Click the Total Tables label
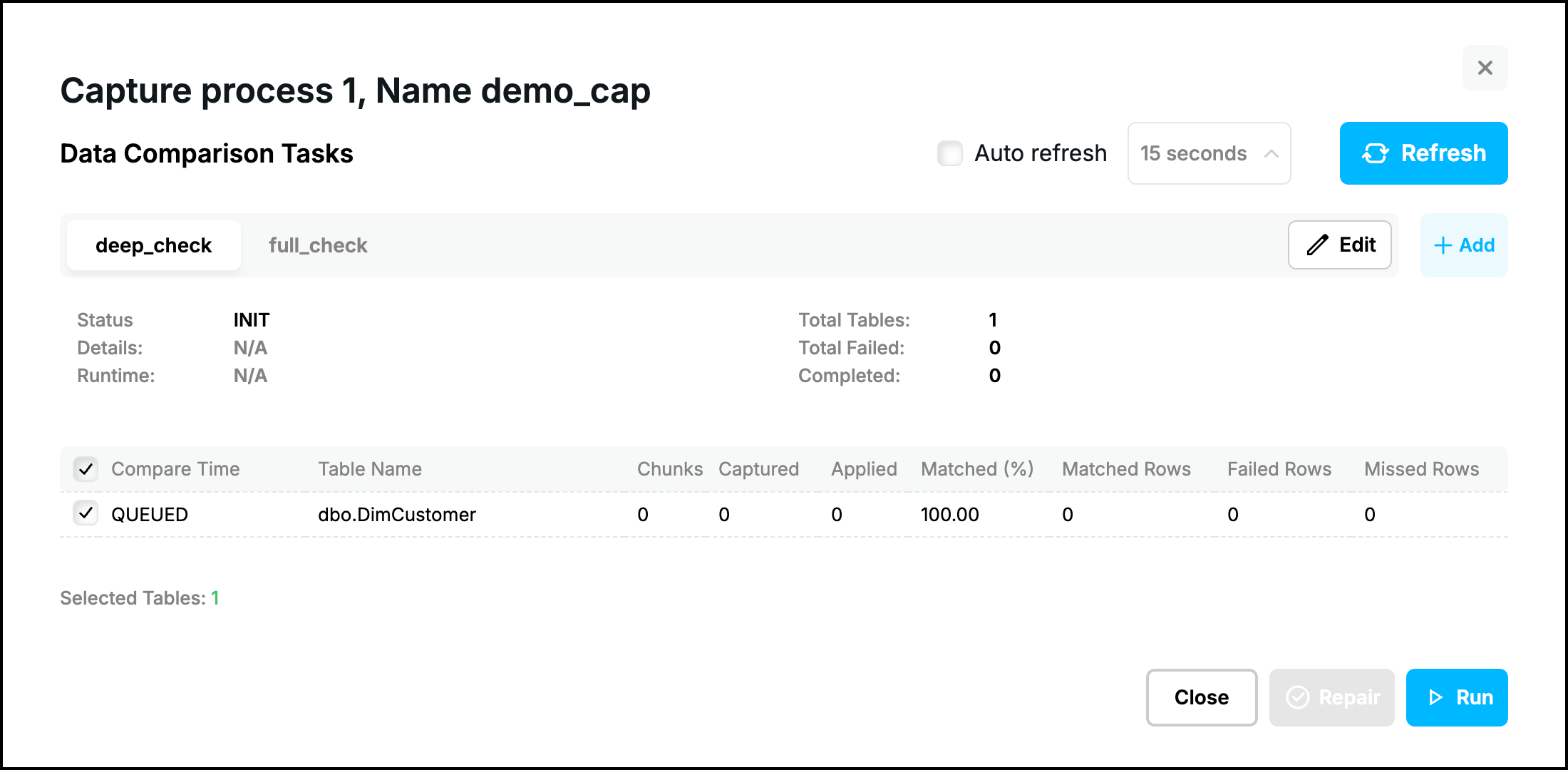This screenshot has height=770, width=1568. pyautogui.click(x=854, y=321)
